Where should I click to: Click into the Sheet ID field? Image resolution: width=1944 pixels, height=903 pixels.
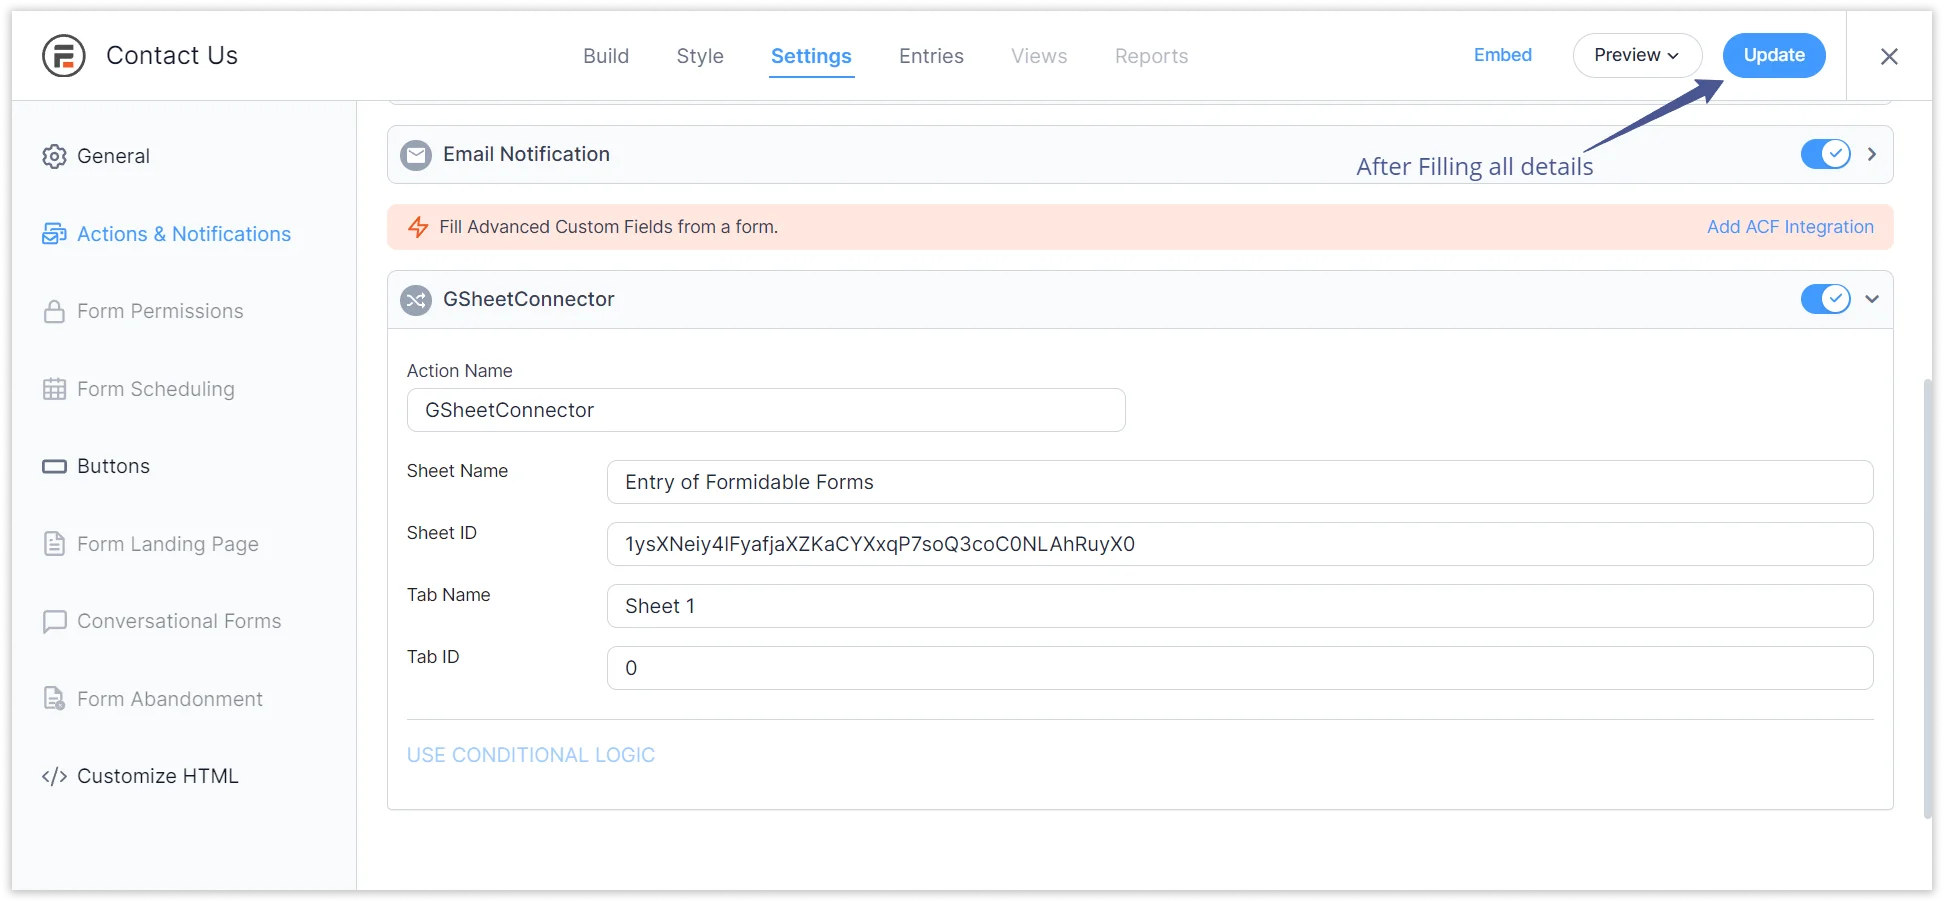click(1239, 544)
